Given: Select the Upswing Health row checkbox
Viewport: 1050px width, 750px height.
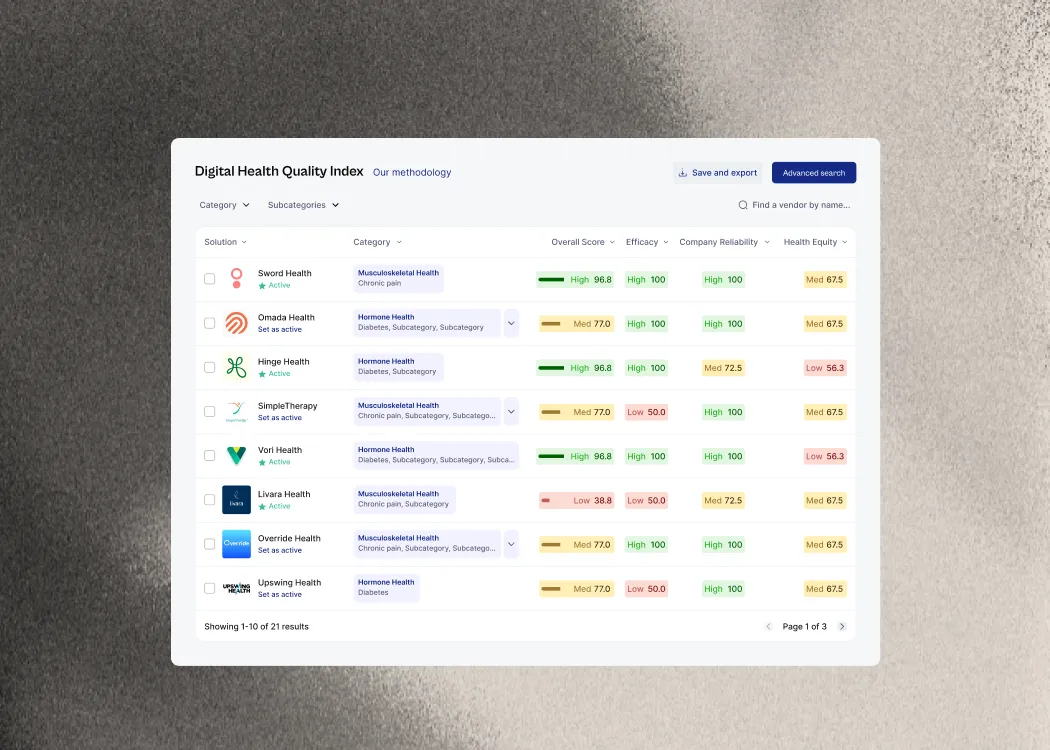Looking at the screenshot, I should pyautogui.click(x=210, y=588).
